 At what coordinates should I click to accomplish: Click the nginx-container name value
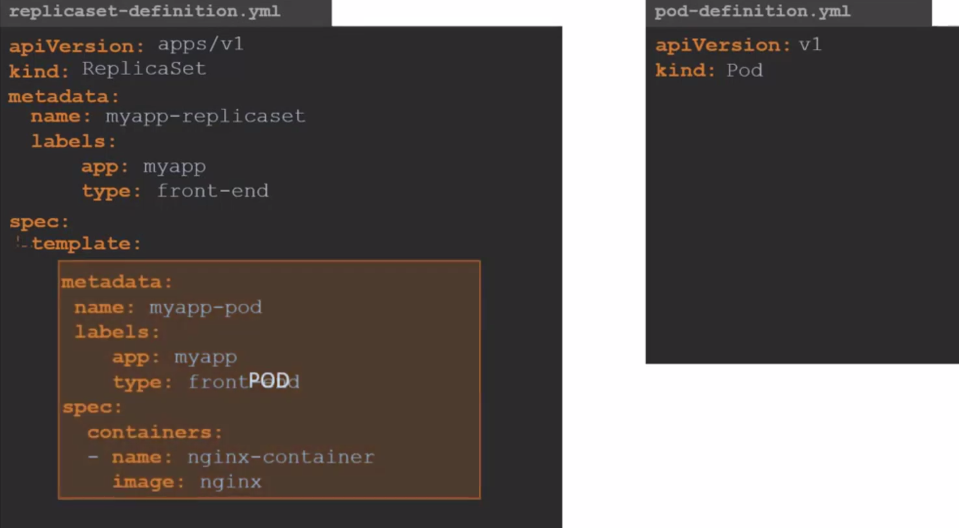(x=280, y=457)
